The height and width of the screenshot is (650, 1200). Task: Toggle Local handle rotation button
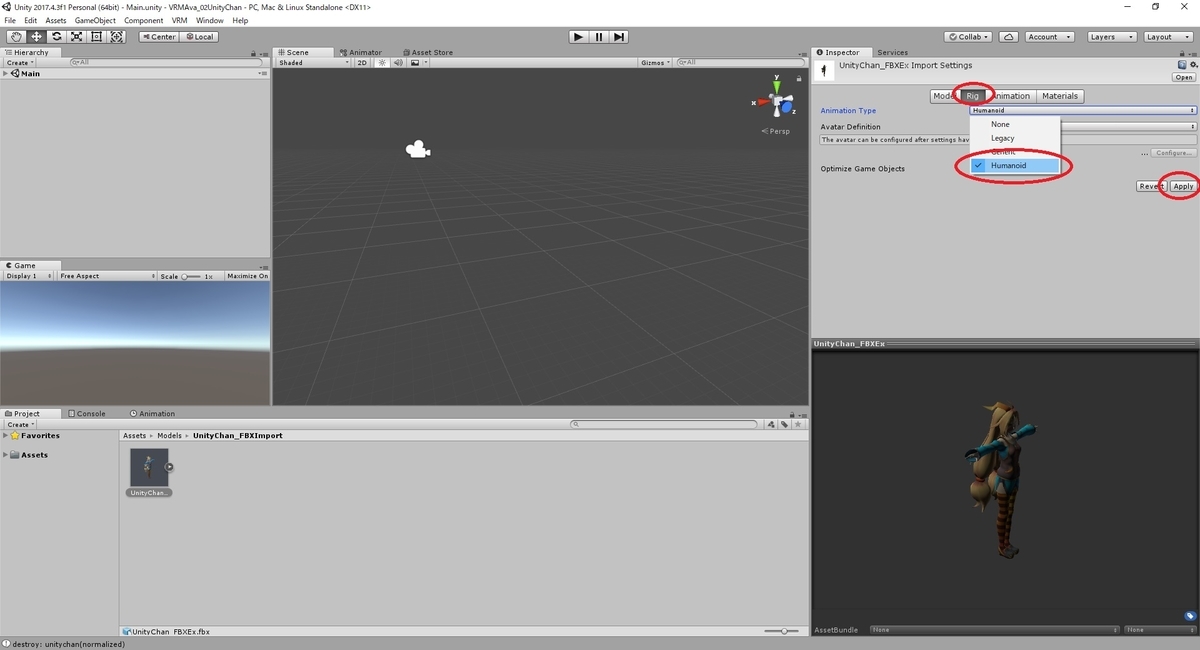pos(198,37)
